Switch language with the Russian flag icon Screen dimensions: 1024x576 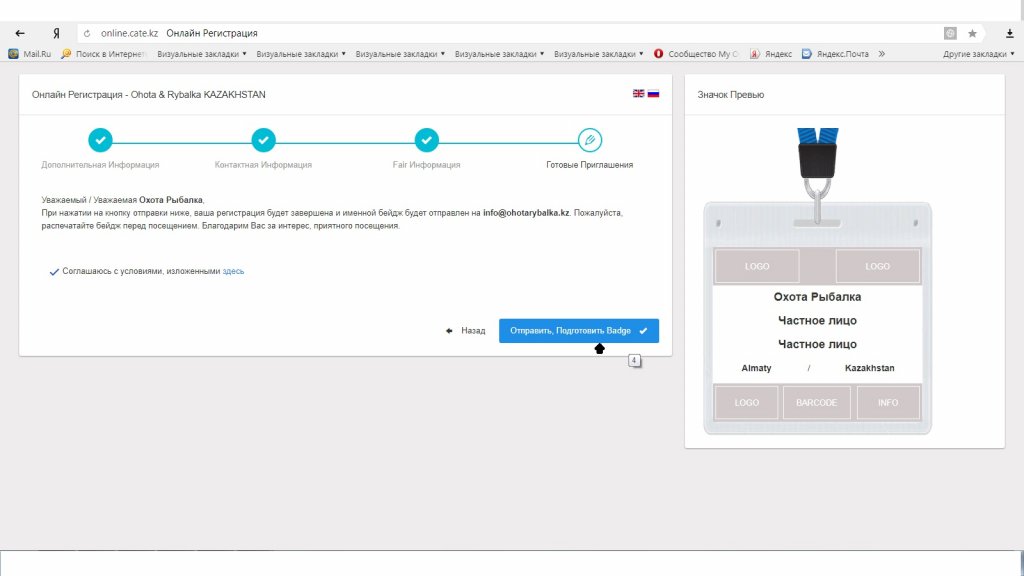(x=654, y=93)
